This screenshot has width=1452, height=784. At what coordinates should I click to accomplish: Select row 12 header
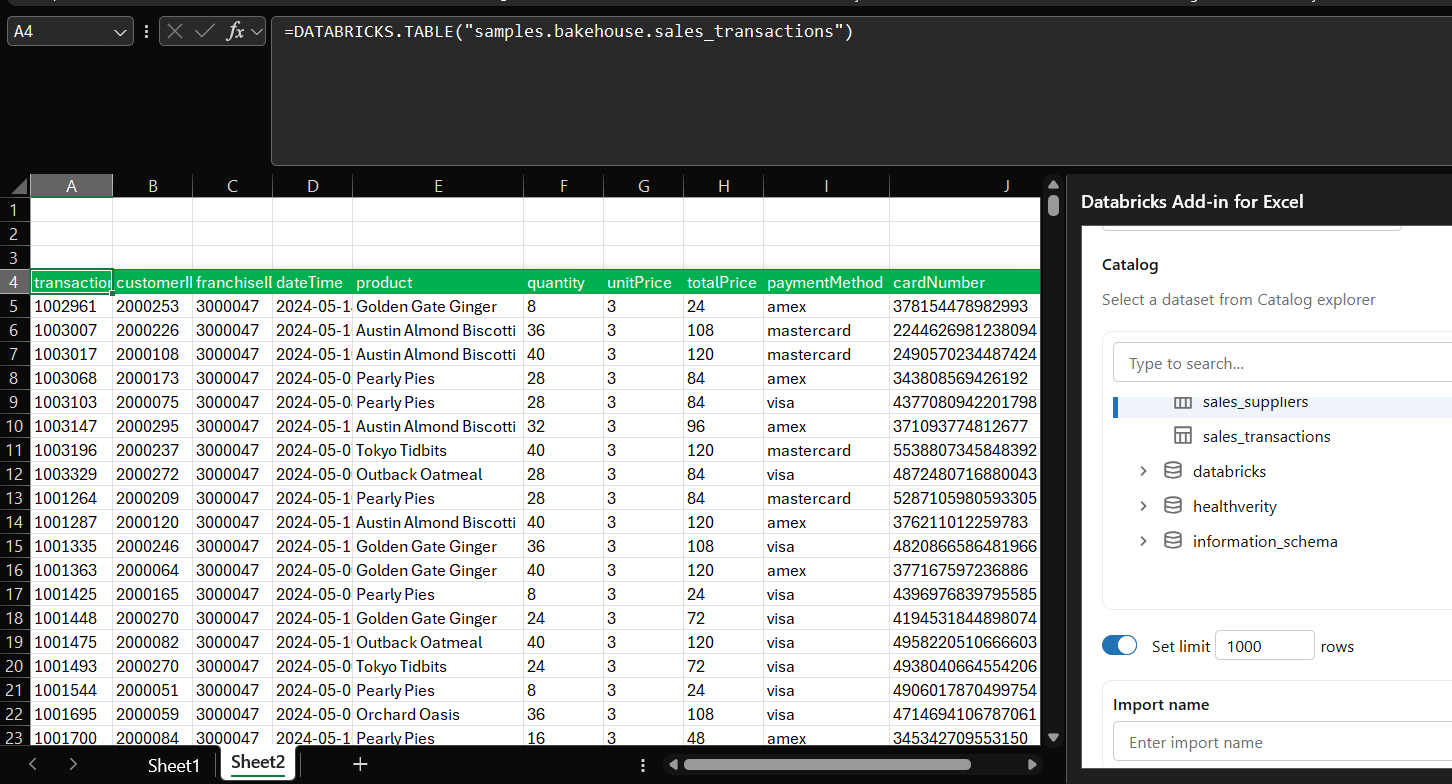point(15,474)
